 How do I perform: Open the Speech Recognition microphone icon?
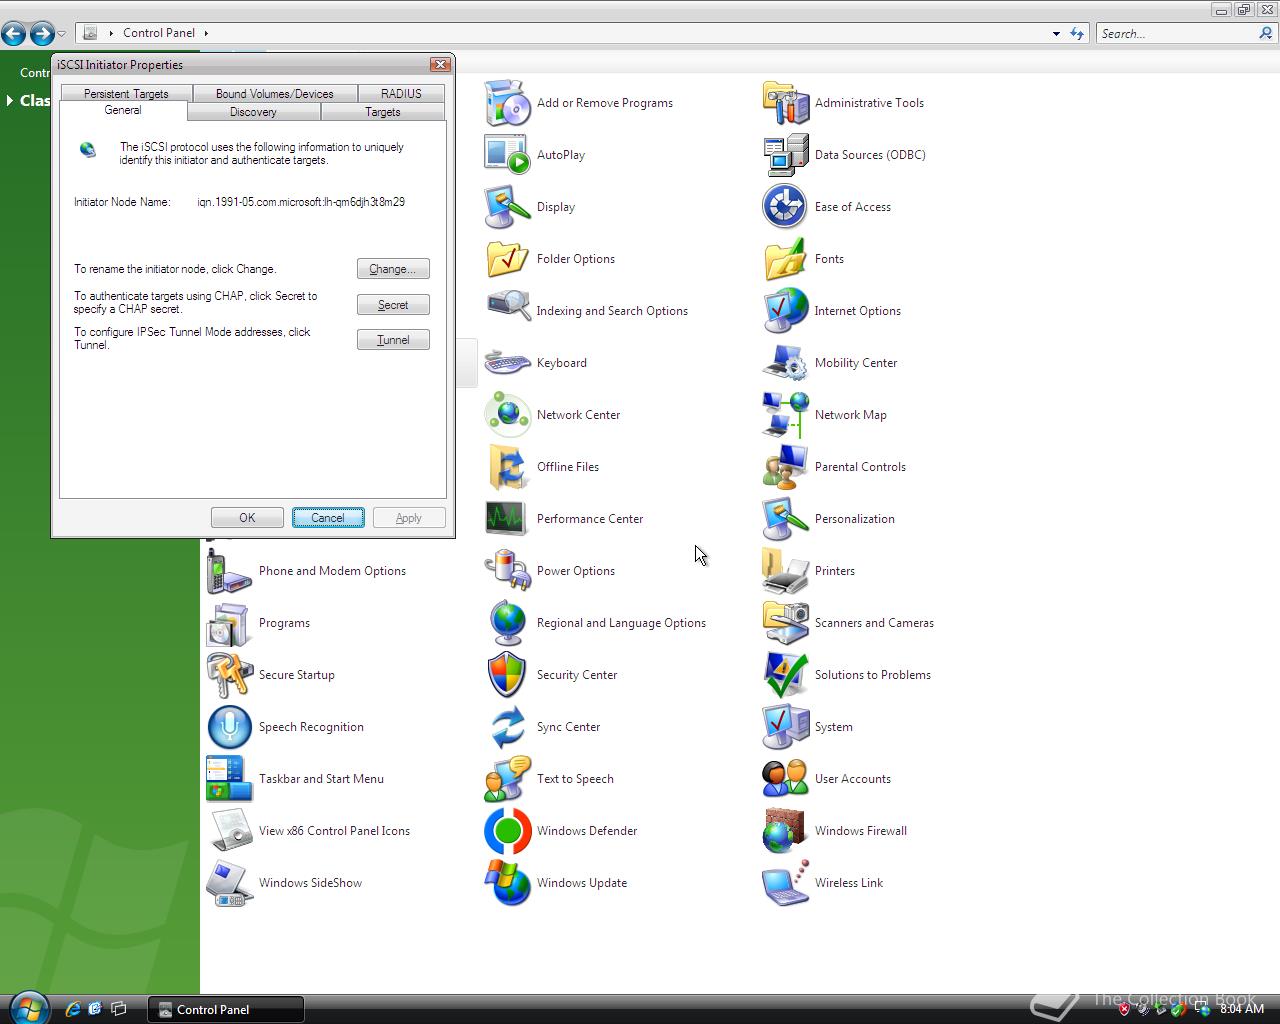coord(229,727)
